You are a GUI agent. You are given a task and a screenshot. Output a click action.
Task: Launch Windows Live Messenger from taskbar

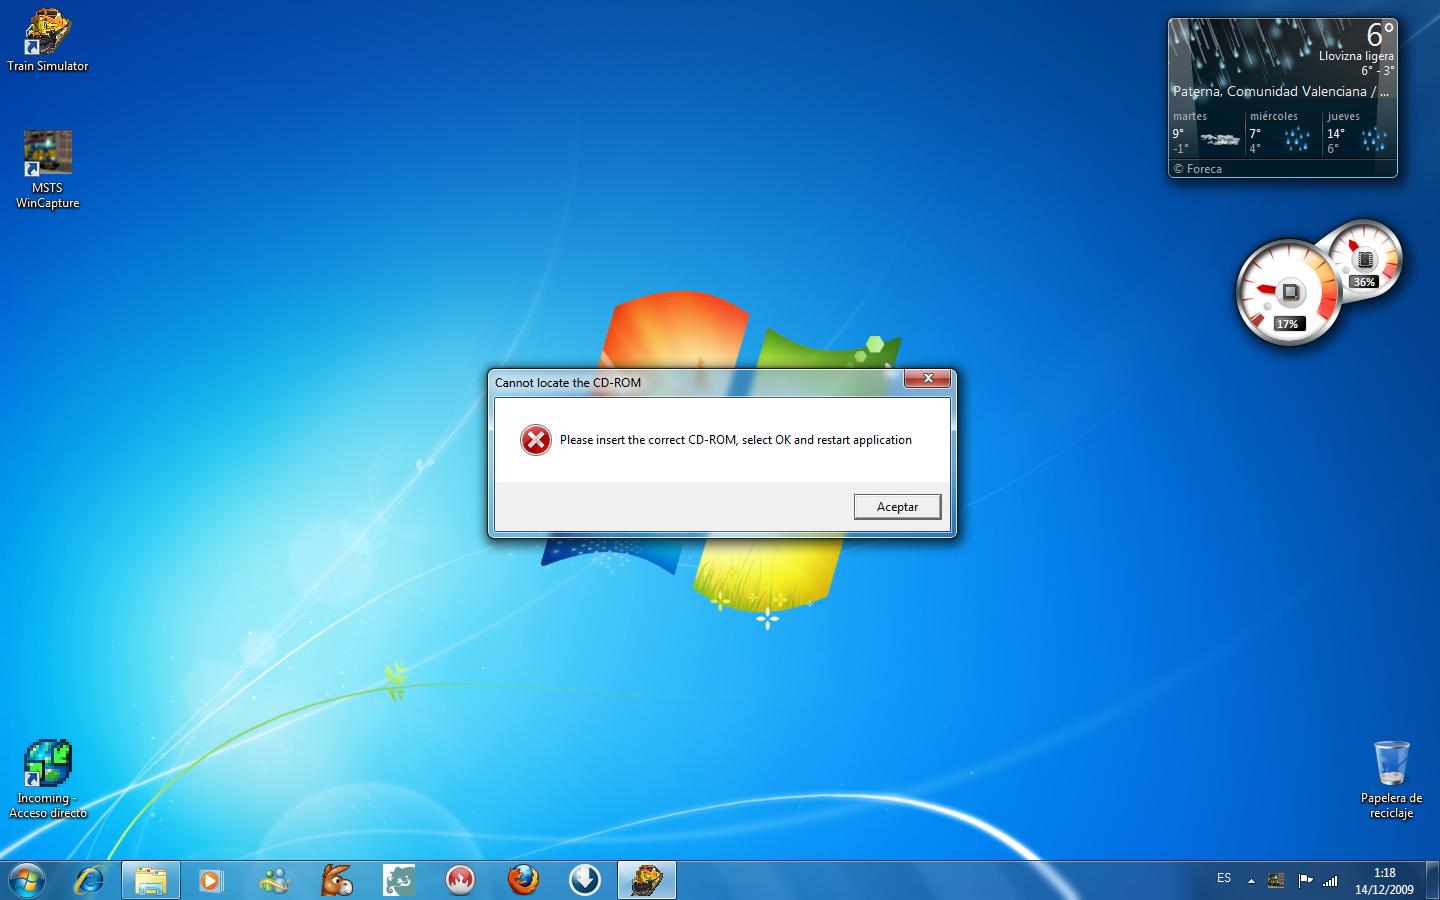pos(274,880)
